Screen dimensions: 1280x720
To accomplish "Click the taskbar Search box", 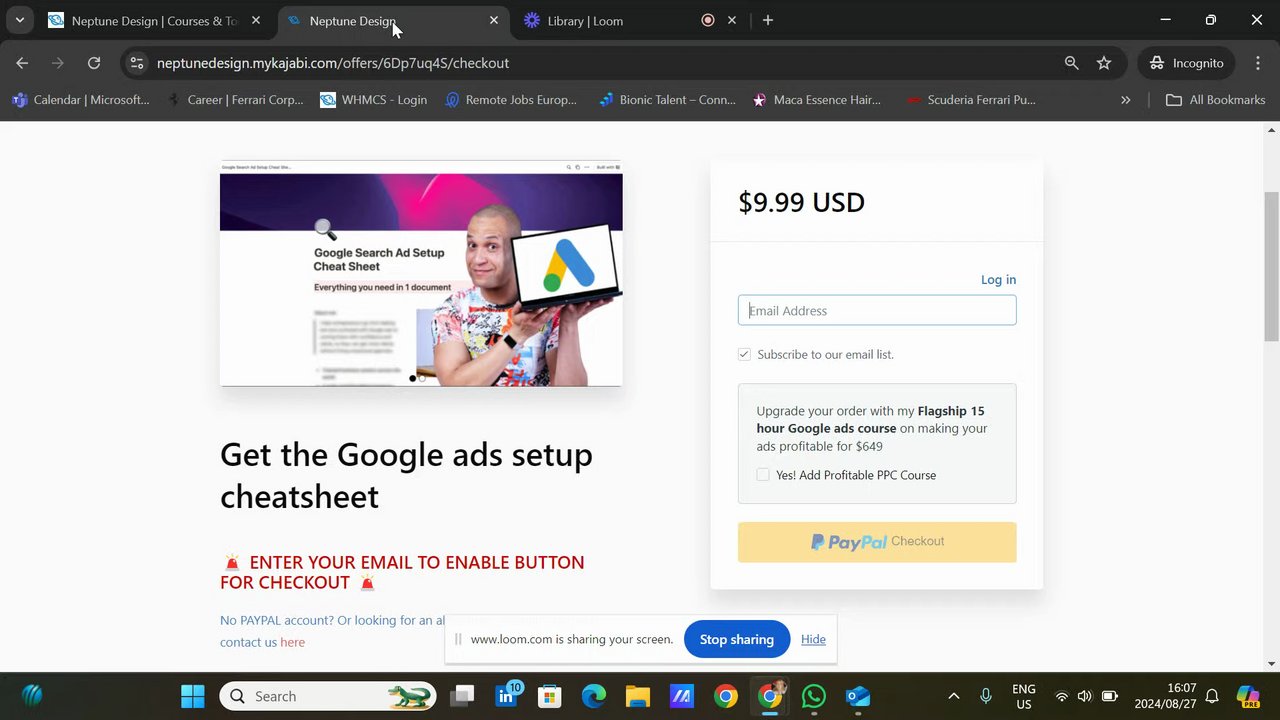I will [x=328, y=696].
